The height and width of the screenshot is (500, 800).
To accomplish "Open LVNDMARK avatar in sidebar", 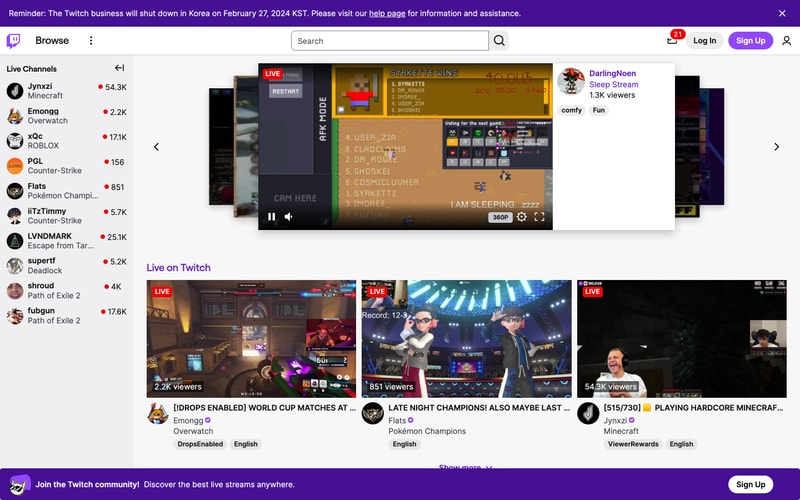I will click(x=15, y=241).
